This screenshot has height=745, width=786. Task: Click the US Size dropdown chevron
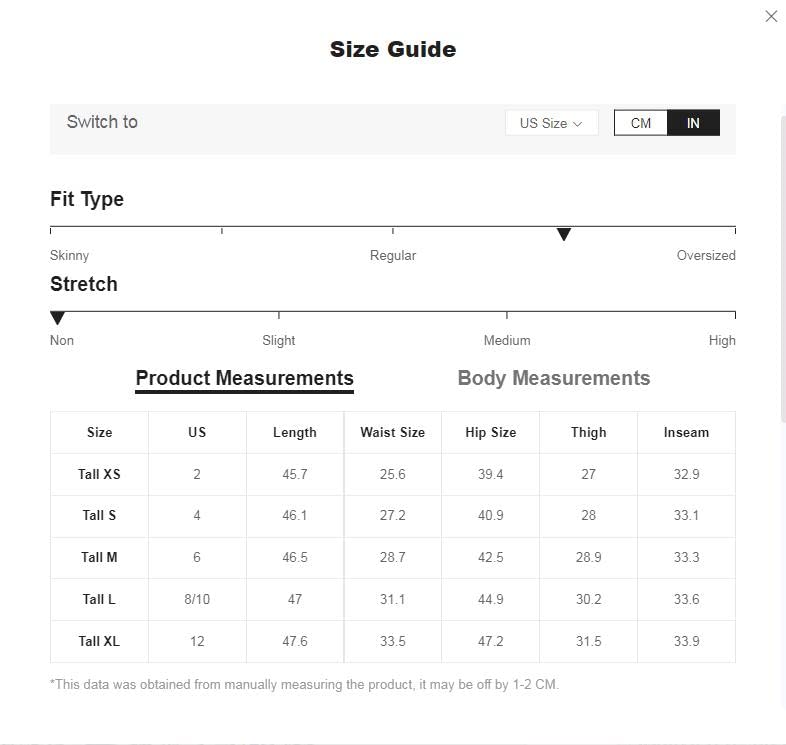tap(578, 124)
